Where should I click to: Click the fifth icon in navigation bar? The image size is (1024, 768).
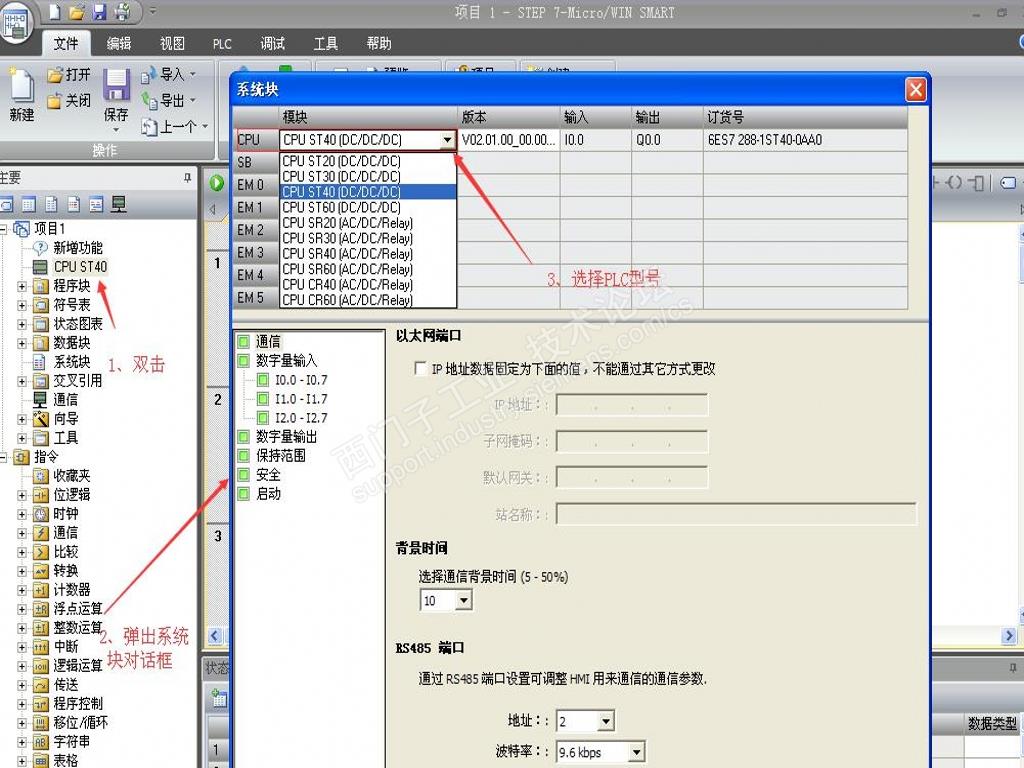tap(96, 205)
